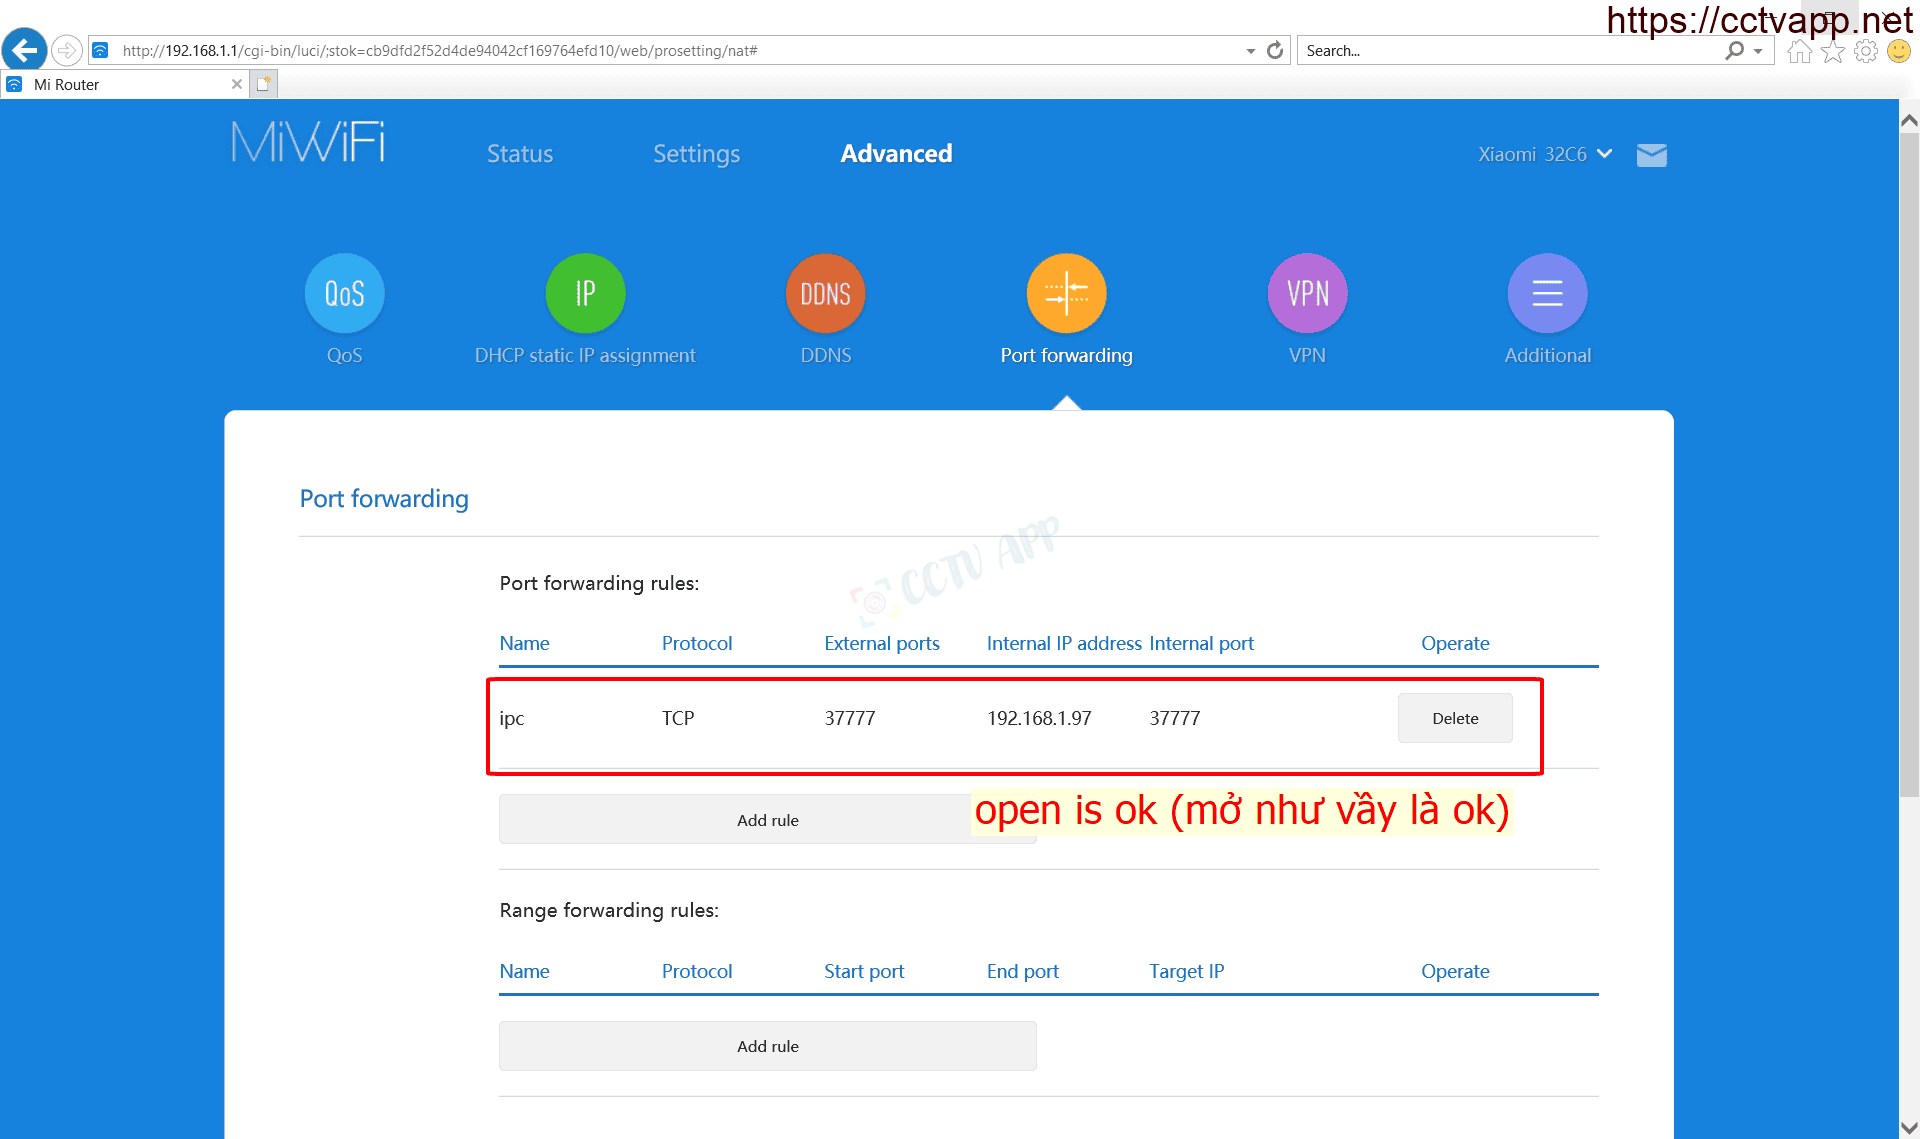Expand the address bar history dropdown
Screen dimensions: 1920x1139
tap(1250, 51)
